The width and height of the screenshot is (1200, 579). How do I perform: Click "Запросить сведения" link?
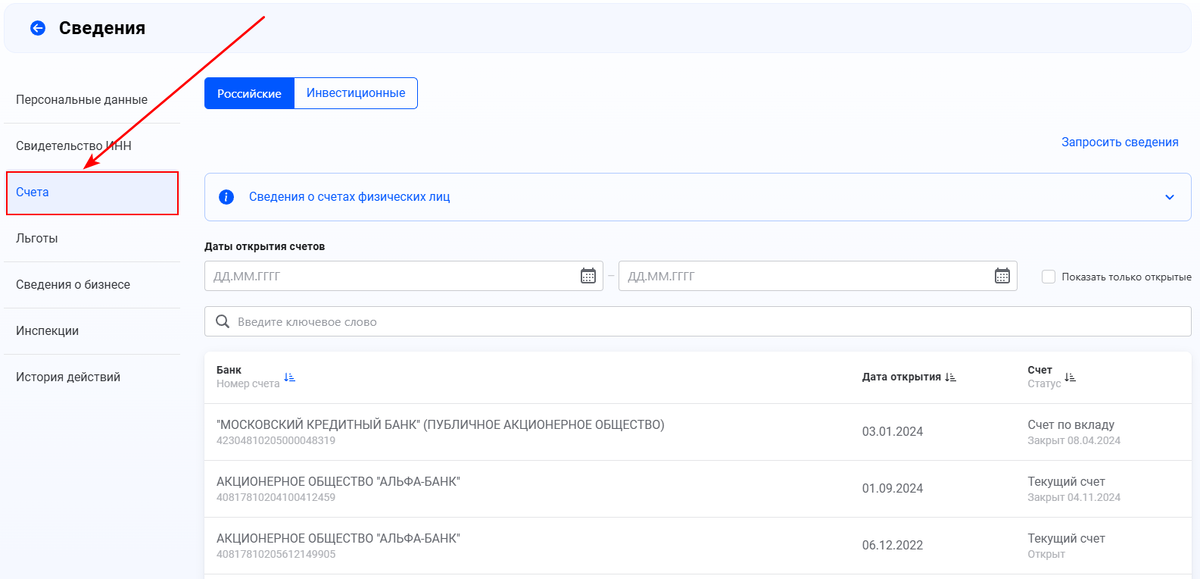[x=1119, y=142]
